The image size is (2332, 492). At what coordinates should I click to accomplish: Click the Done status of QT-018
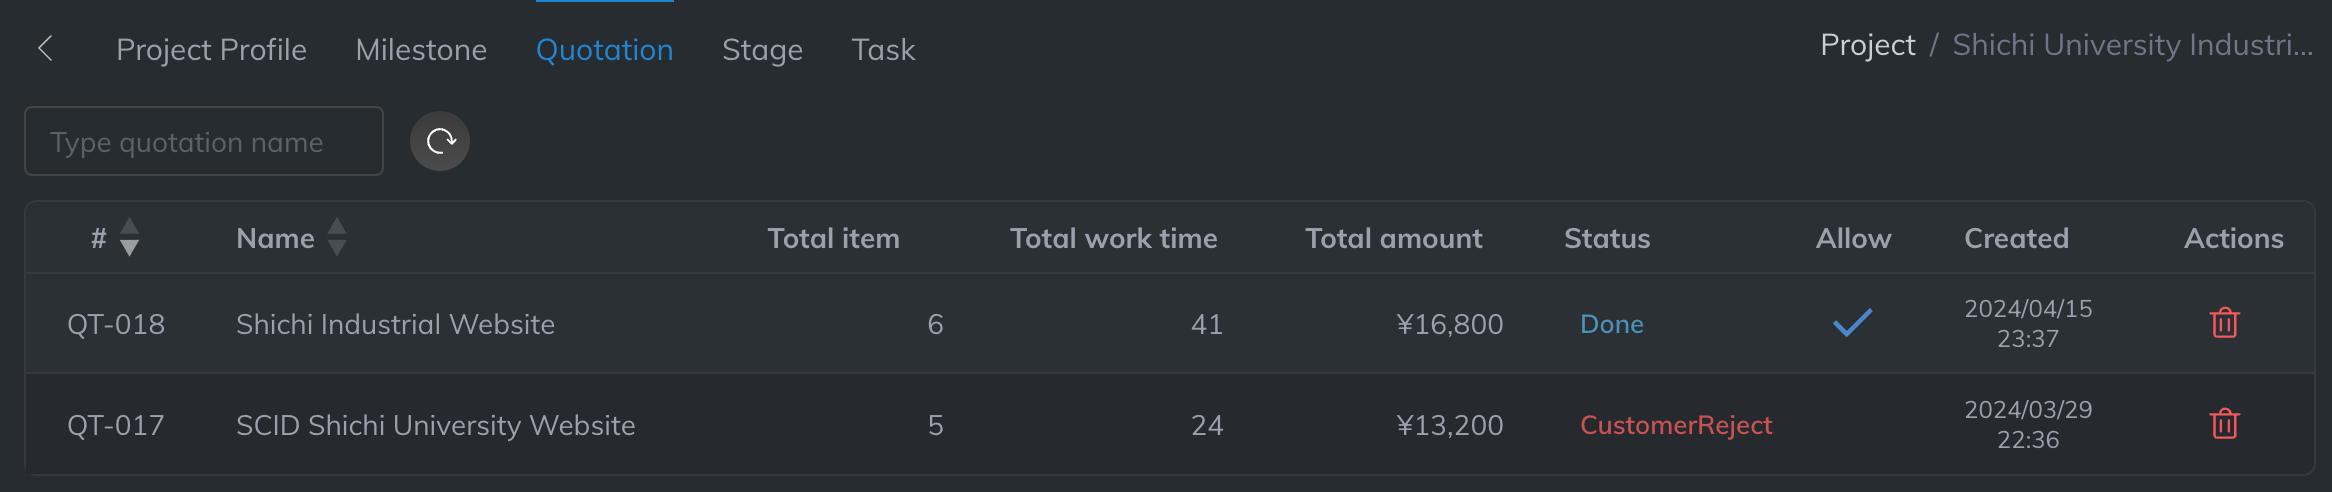1611,324
